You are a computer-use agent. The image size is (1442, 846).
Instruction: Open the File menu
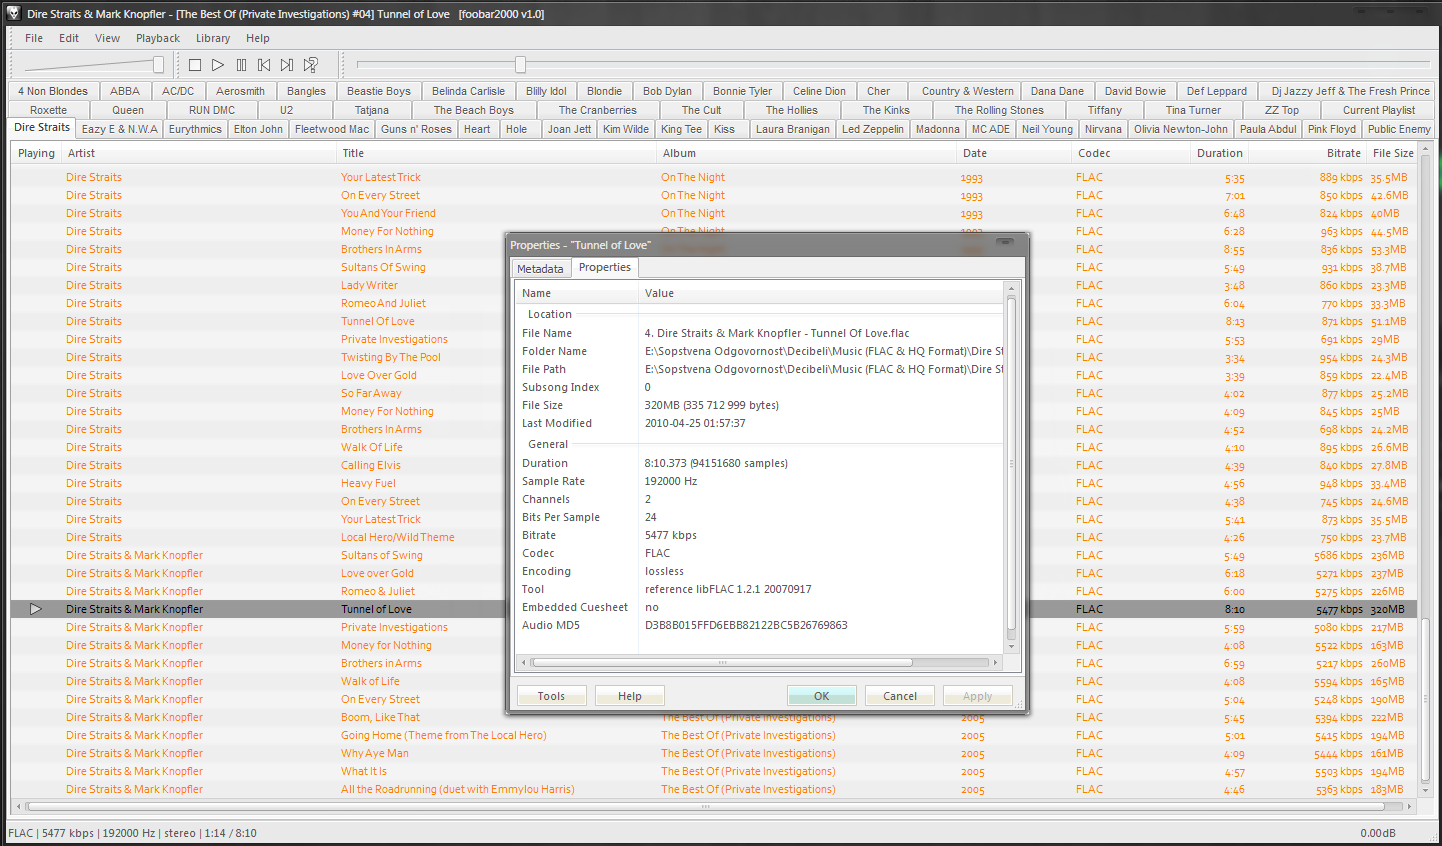click(x=34, y=38)
